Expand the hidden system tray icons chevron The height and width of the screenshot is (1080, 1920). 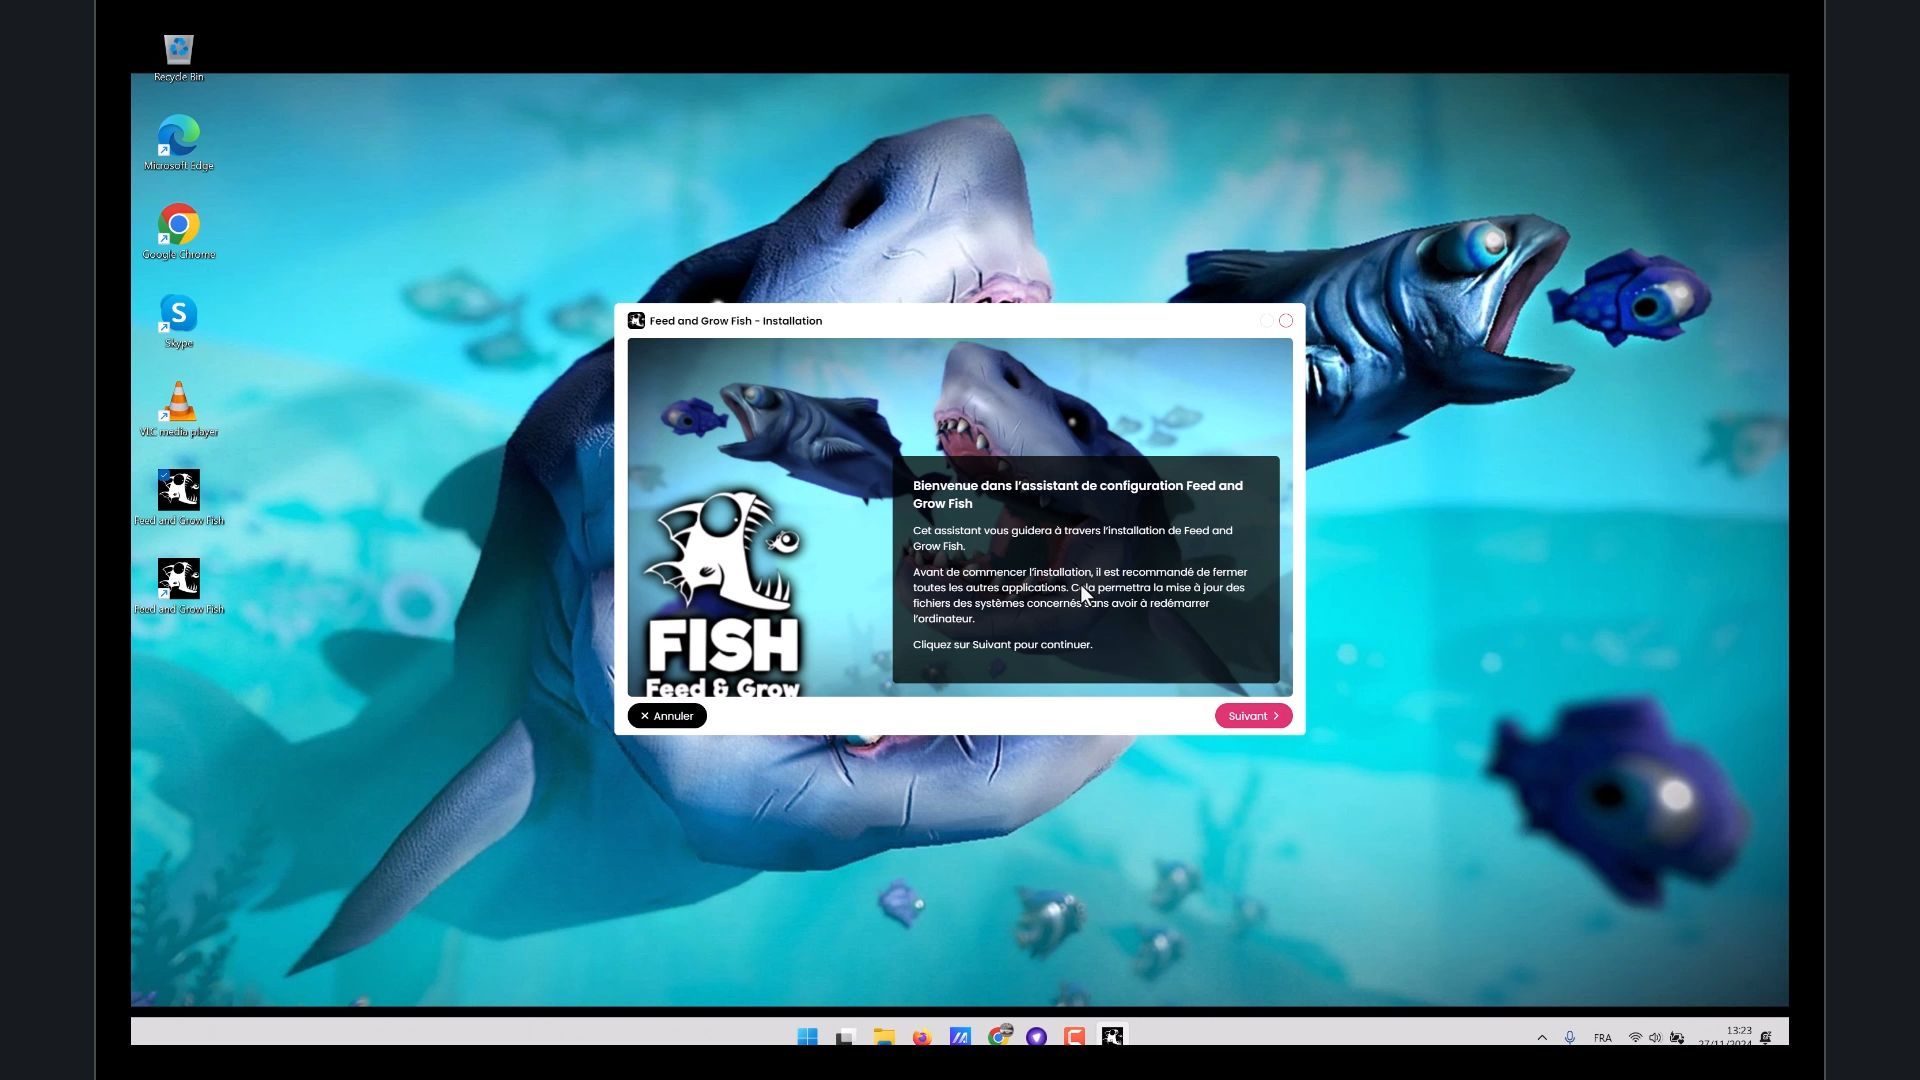(1542, 1038)
